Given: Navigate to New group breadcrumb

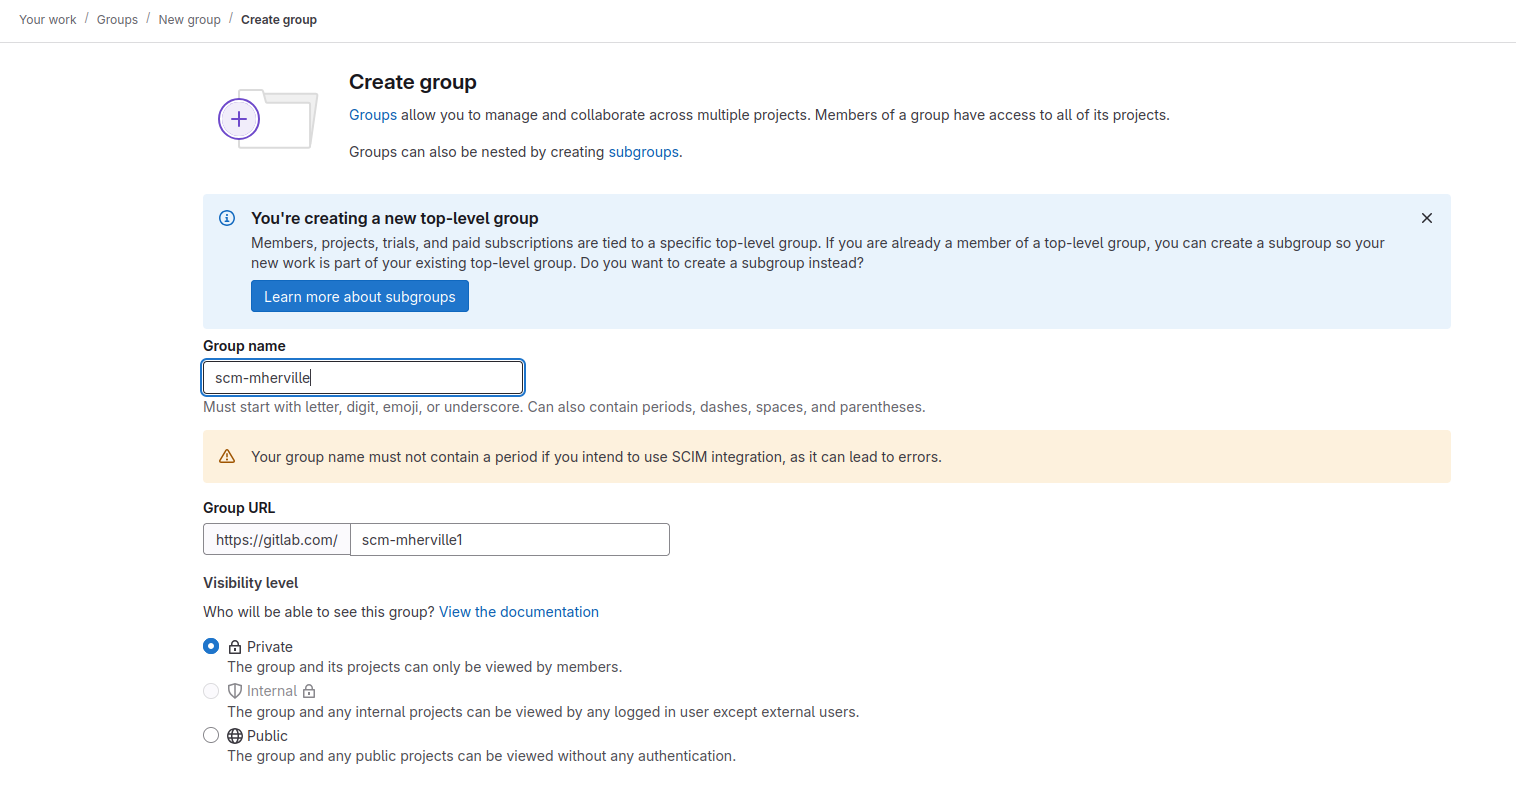Looking at the screenshot, I should [189, 20].
